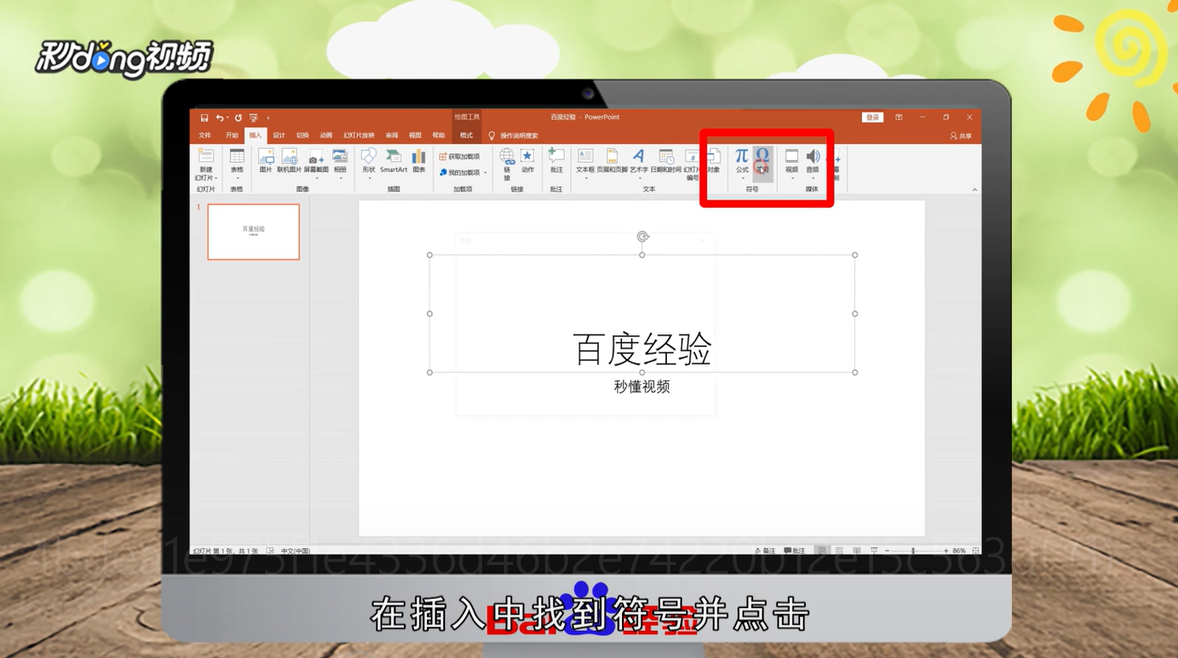Open the 屏幕截图 Screenshot dropdown
Image resolution: width=1178 pixels, height=658 pixels.
[316, 162]
